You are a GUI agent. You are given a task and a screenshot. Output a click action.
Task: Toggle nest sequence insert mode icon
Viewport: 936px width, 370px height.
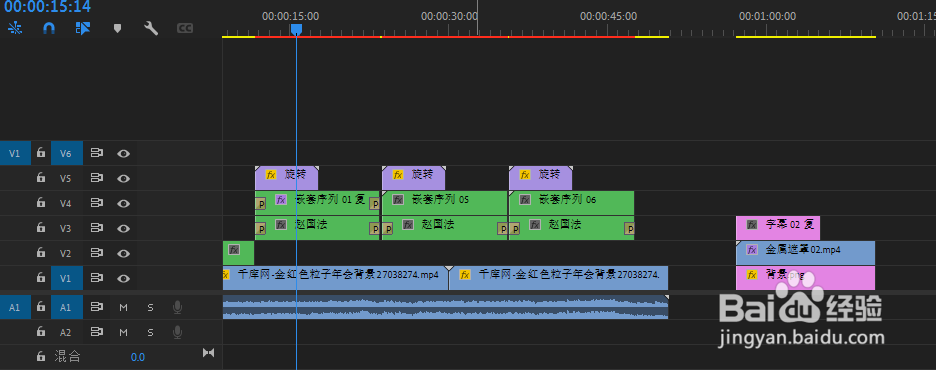[16, 28]
